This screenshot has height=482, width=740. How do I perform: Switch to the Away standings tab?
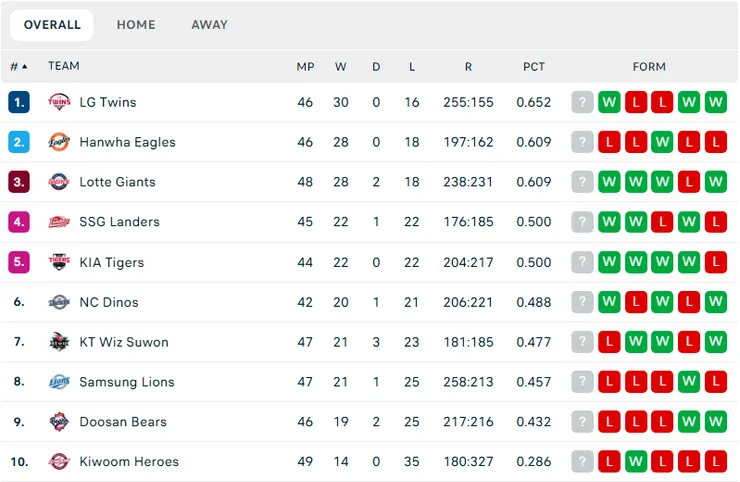coord(209,25)
